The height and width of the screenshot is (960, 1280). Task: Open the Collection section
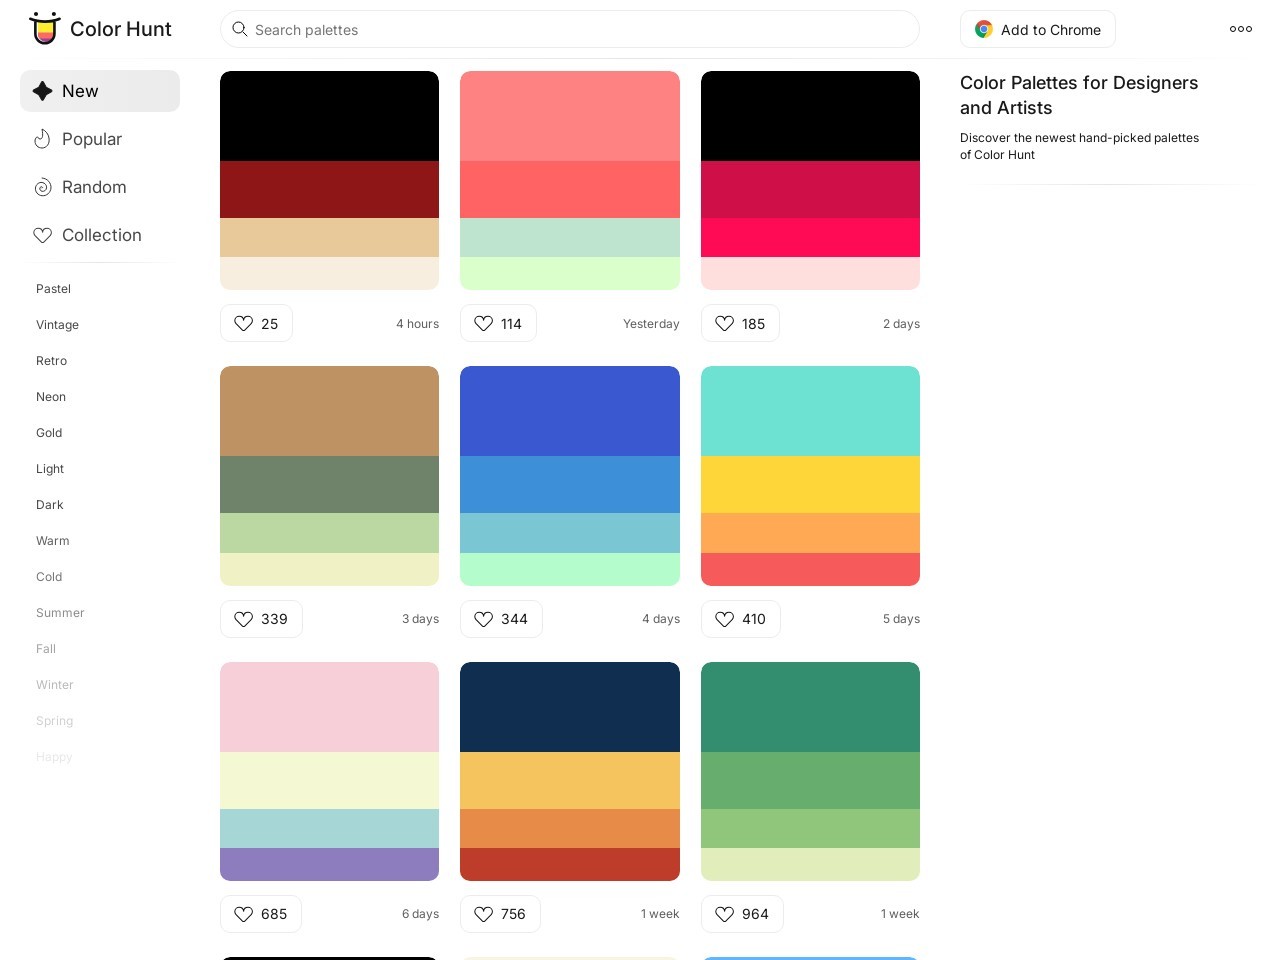coord(100,235)
